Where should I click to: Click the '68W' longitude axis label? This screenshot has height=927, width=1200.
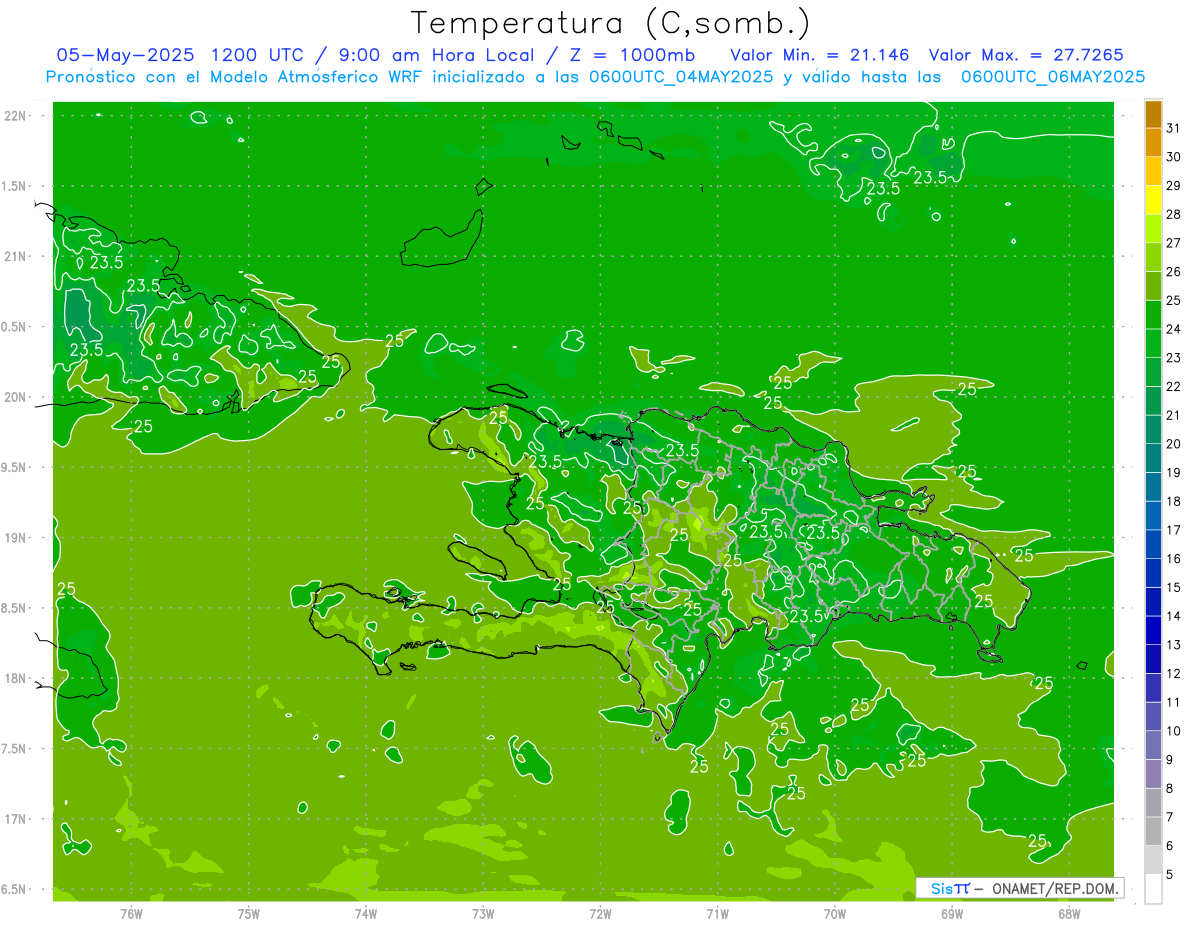pyautogui.click(x=1069, y=914)
